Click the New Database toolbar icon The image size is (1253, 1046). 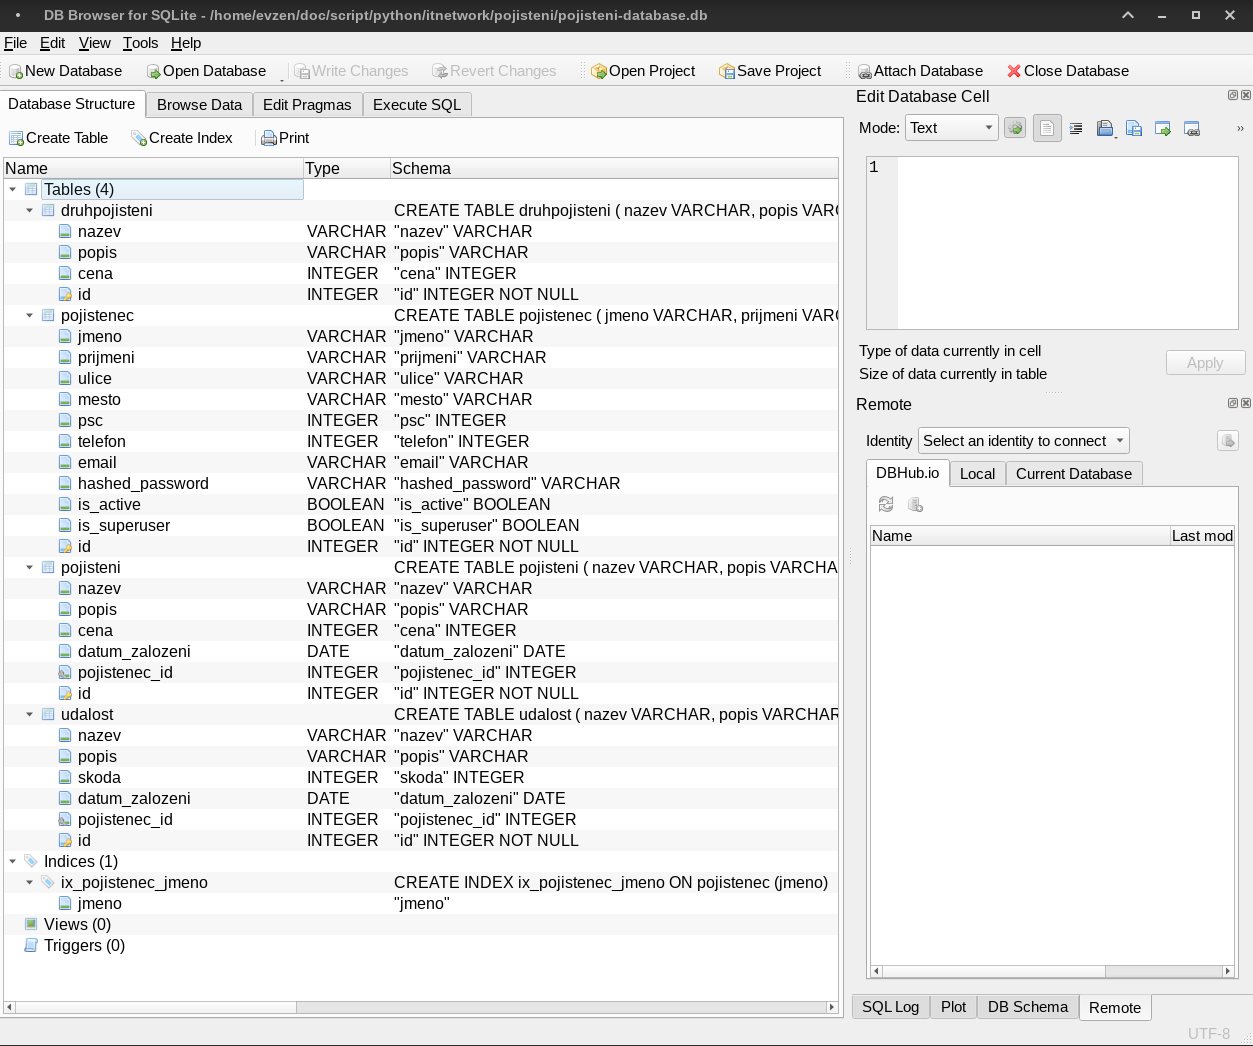pos(16,72)
